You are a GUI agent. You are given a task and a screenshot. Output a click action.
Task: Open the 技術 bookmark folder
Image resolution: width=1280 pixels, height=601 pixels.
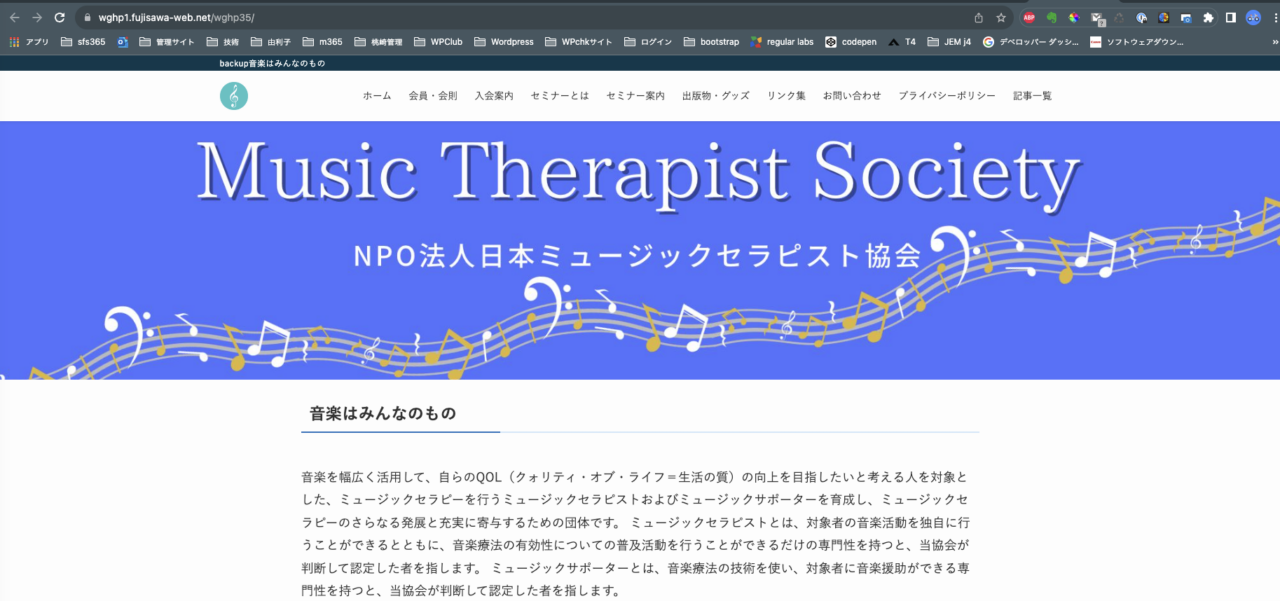223,42
